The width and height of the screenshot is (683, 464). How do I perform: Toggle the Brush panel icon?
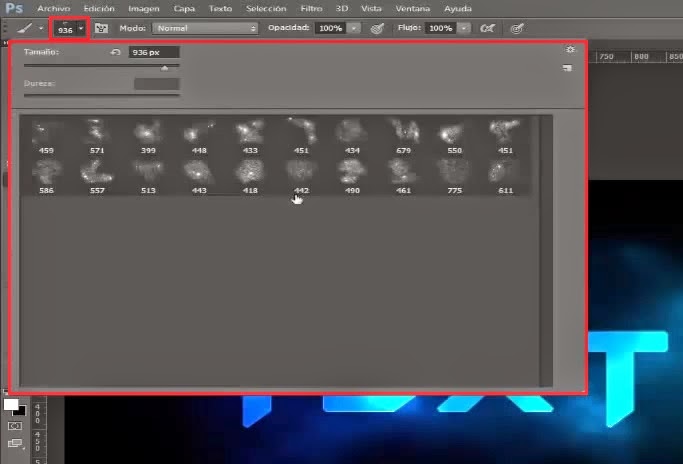tap(101, 28)
